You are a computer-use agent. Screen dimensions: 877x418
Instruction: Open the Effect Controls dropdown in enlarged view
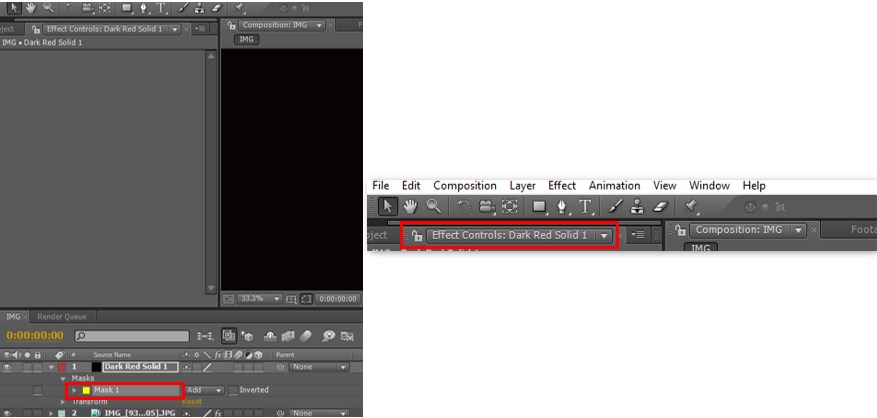(604, 236)
